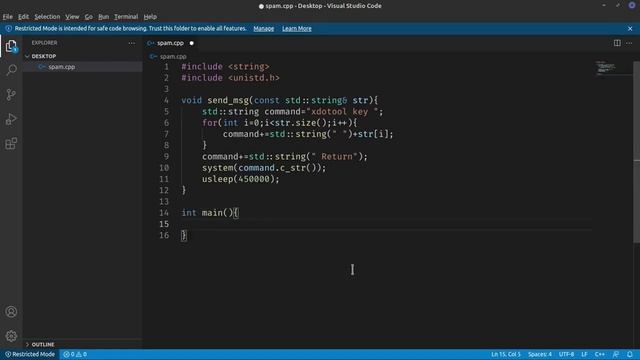The width and height of the screenshot is (640, 360).
Task: Click UTF-8 encoding selector
Action: 566,354
